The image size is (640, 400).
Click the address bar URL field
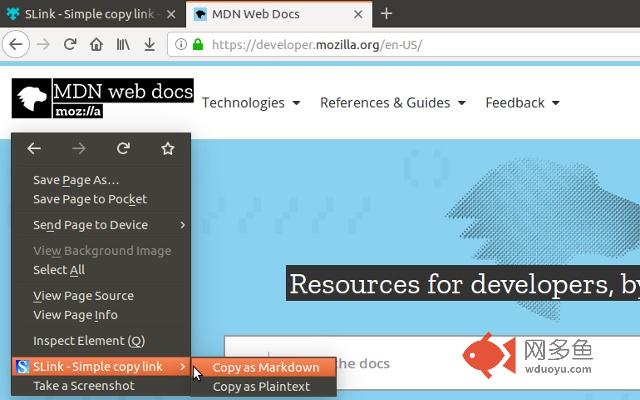[x=404, y=44]
